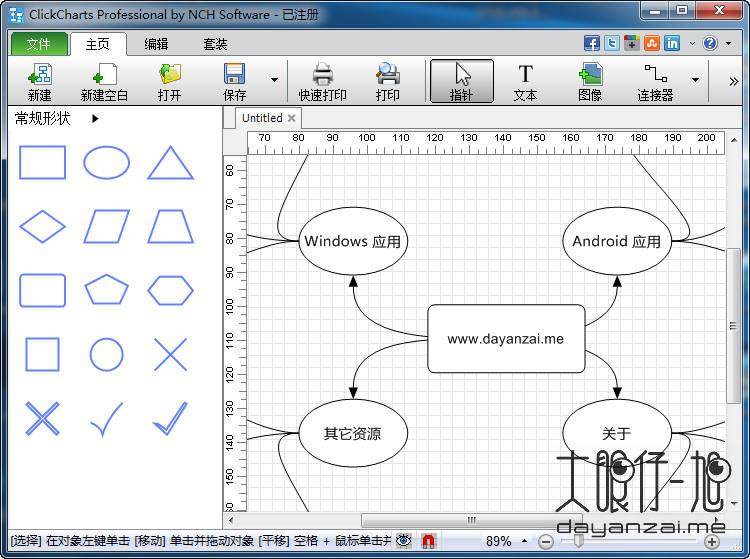
Task: Pick the ellipse shape in the palette
Action: pos(106,163)
